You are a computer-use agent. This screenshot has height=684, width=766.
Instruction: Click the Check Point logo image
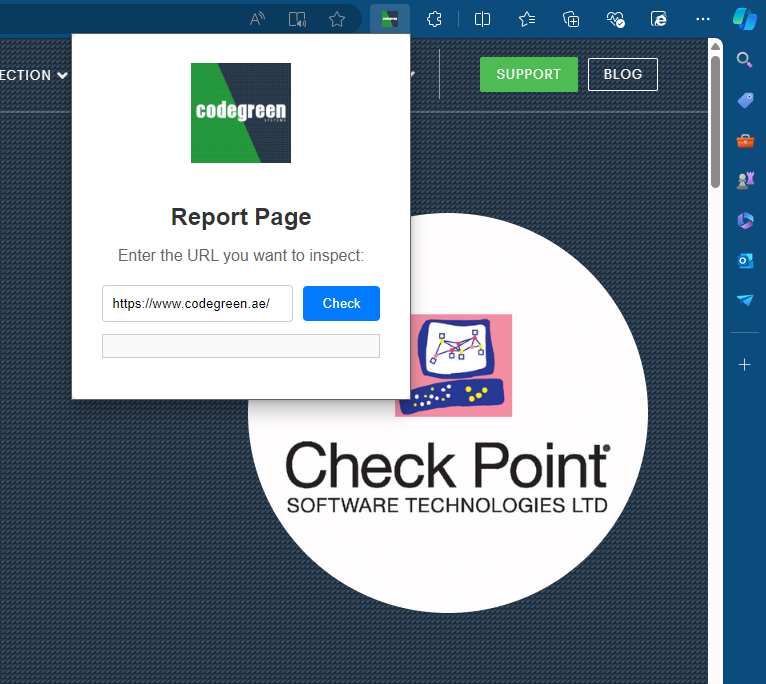[448, 413]
